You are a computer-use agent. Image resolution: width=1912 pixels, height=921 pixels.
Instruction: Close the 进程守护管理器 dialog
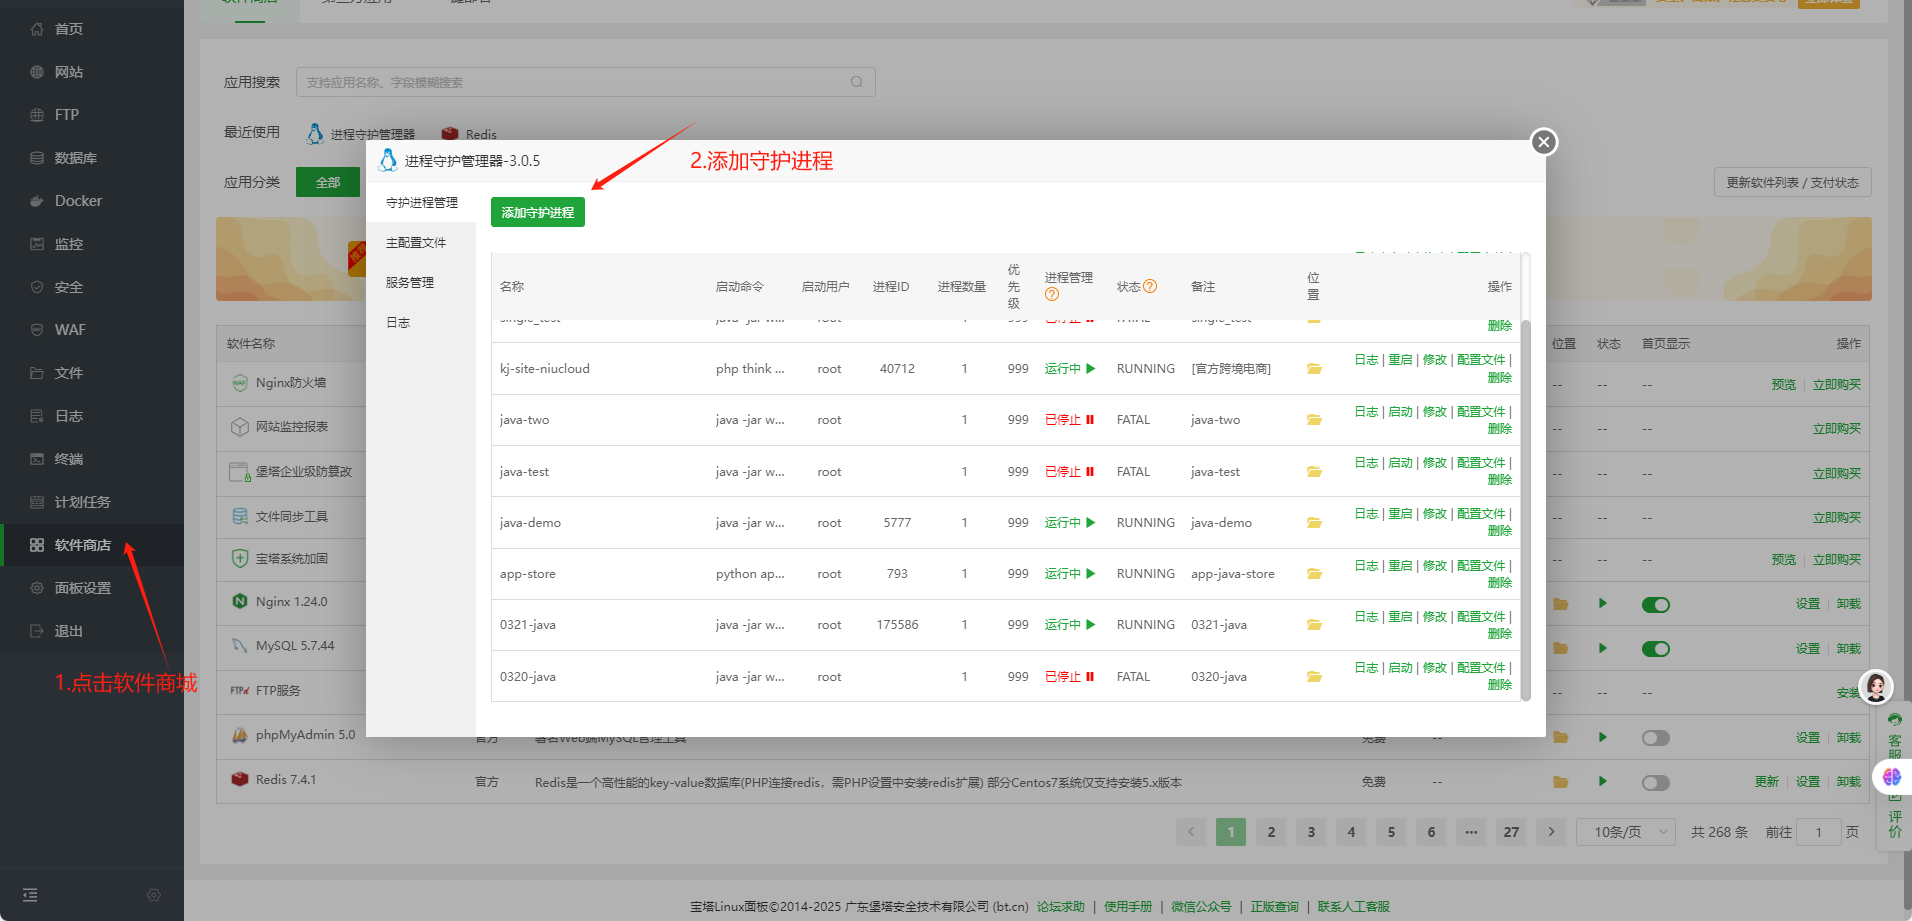tap(1544, 142)
